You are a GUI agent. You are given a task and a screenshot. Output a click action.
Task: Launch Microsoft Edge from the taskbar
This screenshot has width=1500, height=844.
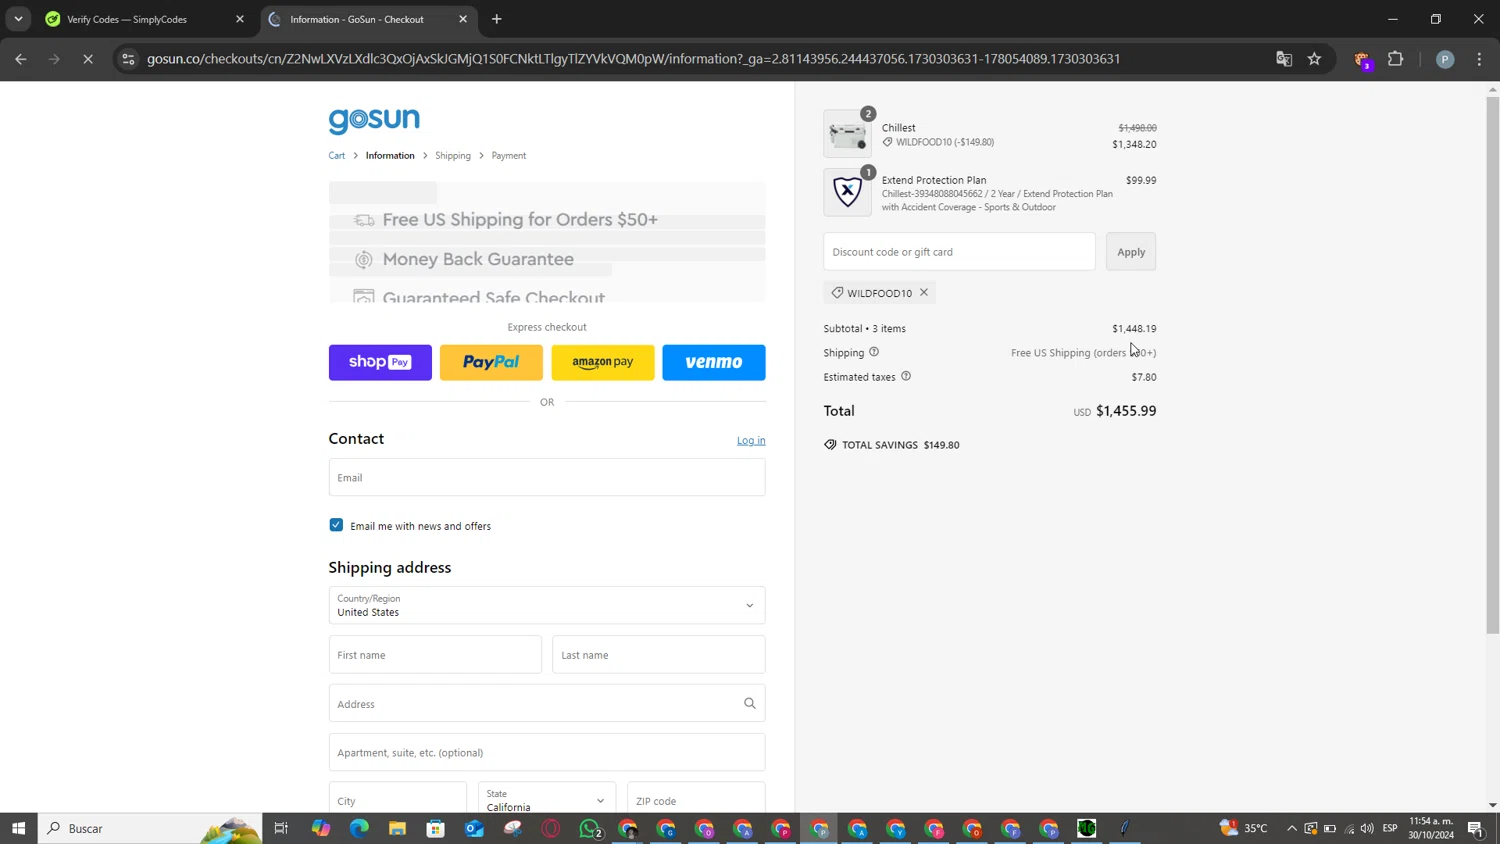(359, 828)
